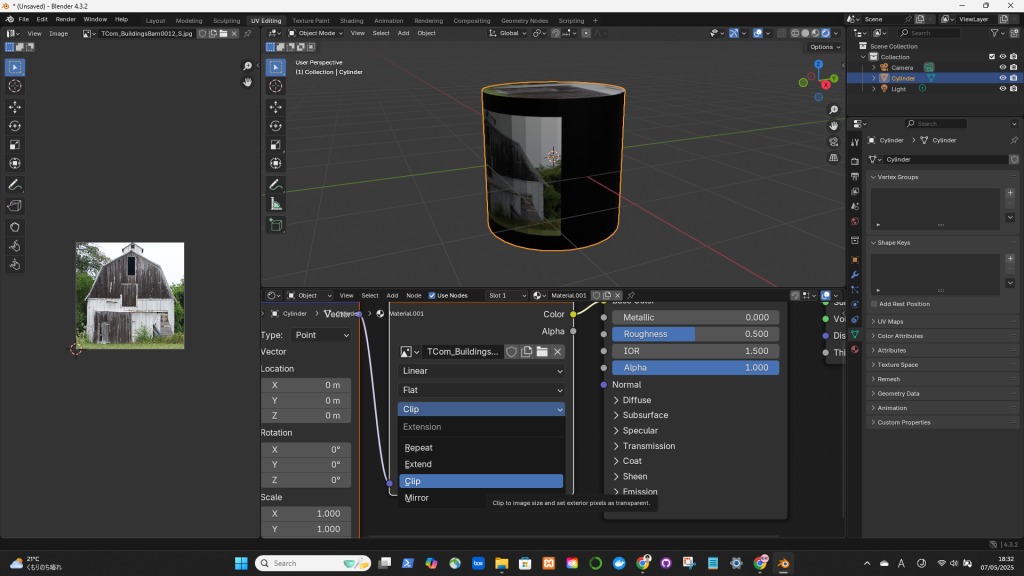The width and height of the screenshot is (1024, 576).
Task: Click the Measure tool in the viewport toolbar
Action: pyautogui.click(x=276, y=203)
